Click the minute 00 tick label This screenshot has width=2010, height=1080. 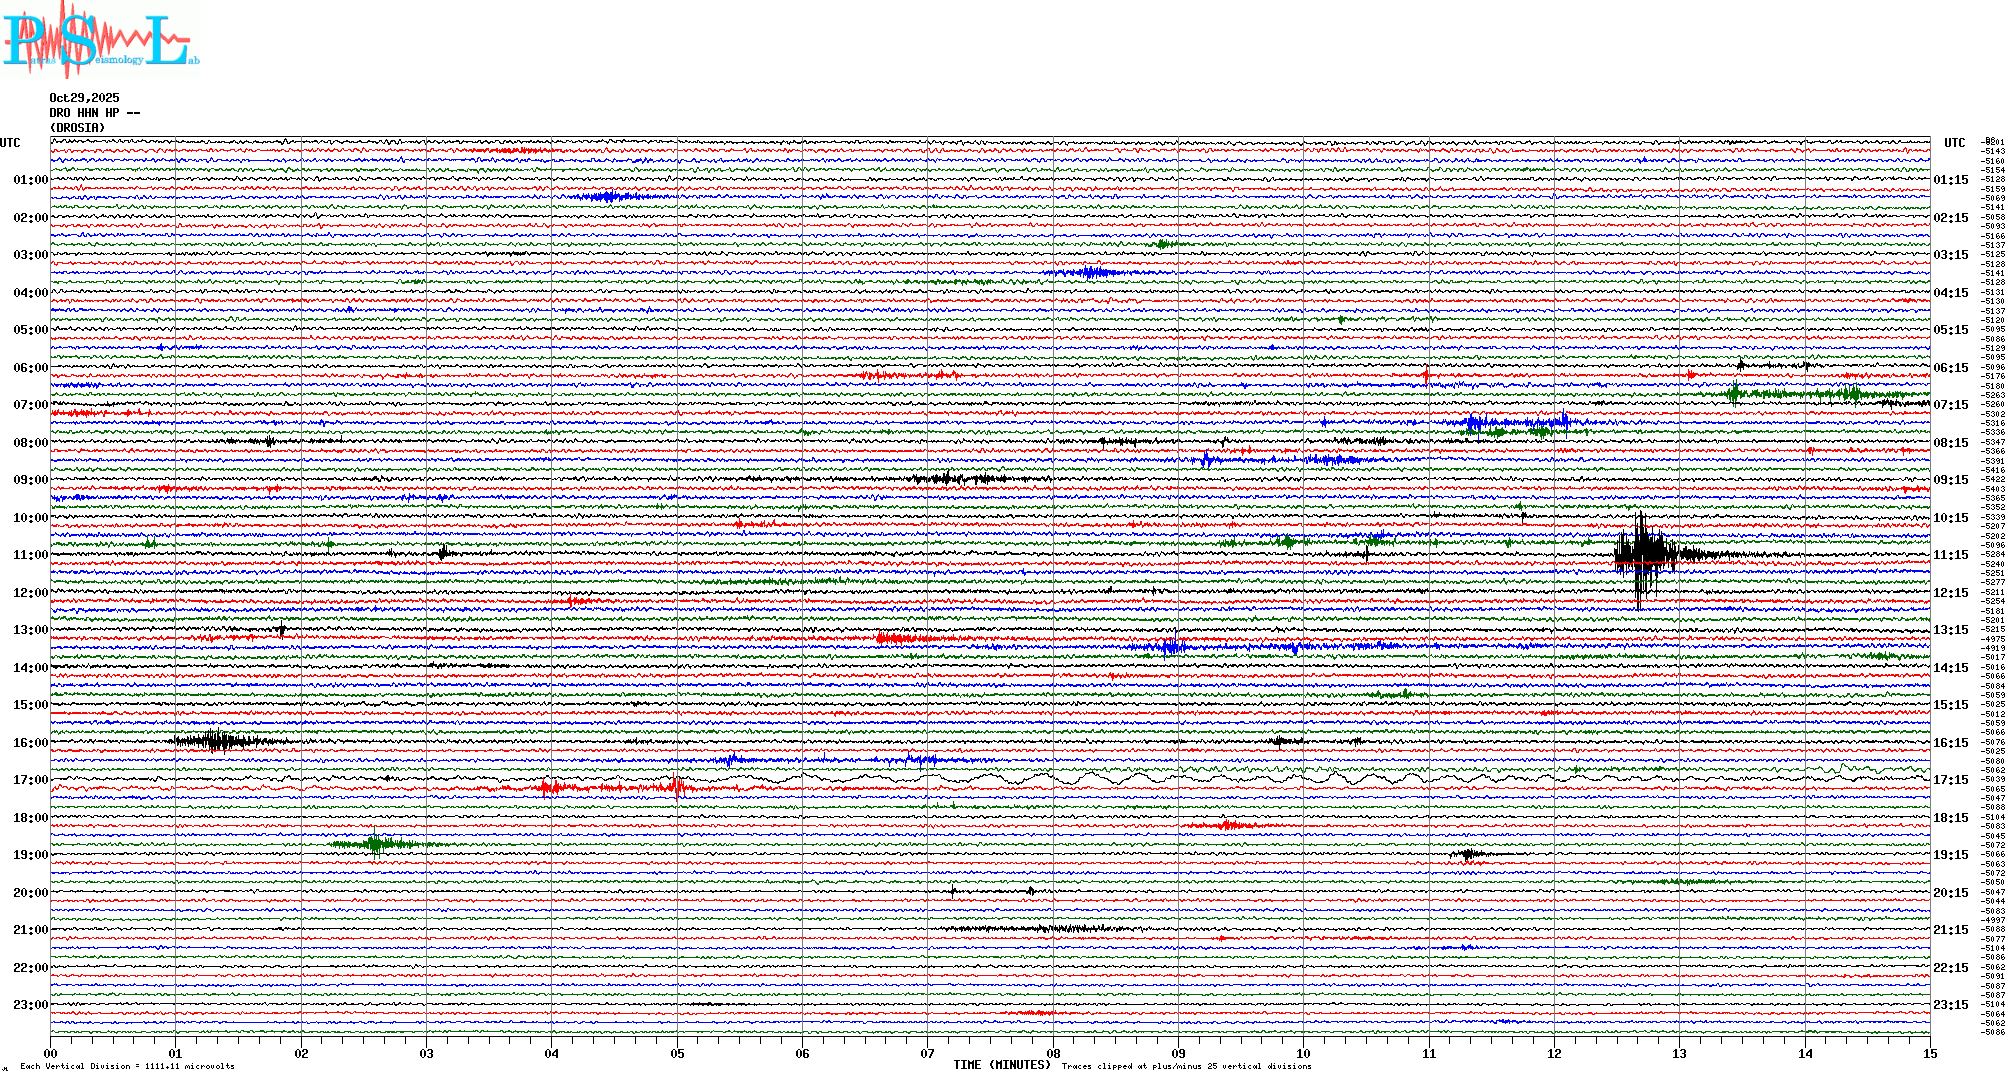coord(51,1053)
